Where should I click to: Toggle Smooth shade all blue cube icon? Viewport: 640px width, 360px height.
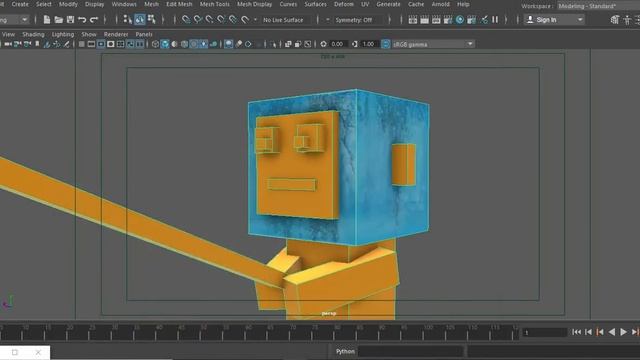(x=165, y=44)
